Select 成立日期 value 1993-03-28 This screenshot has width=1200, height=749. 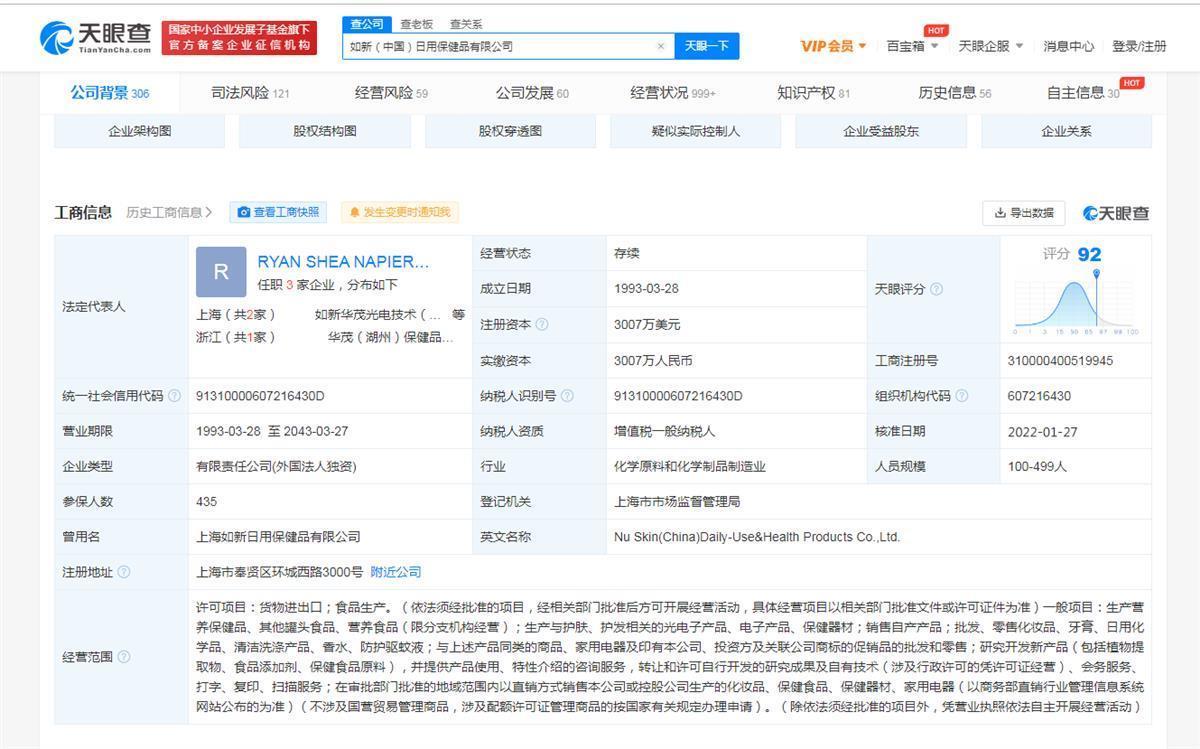(646, 289)
